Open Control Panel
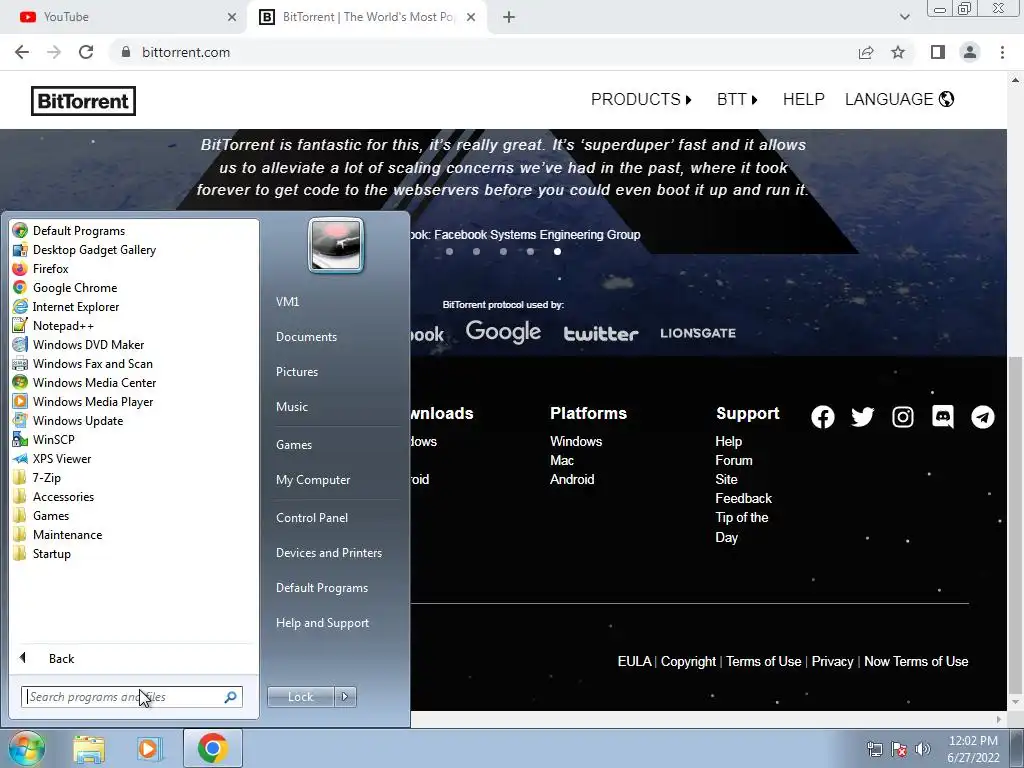Screen dimensions: 1024x768 [x=312, y=517]
